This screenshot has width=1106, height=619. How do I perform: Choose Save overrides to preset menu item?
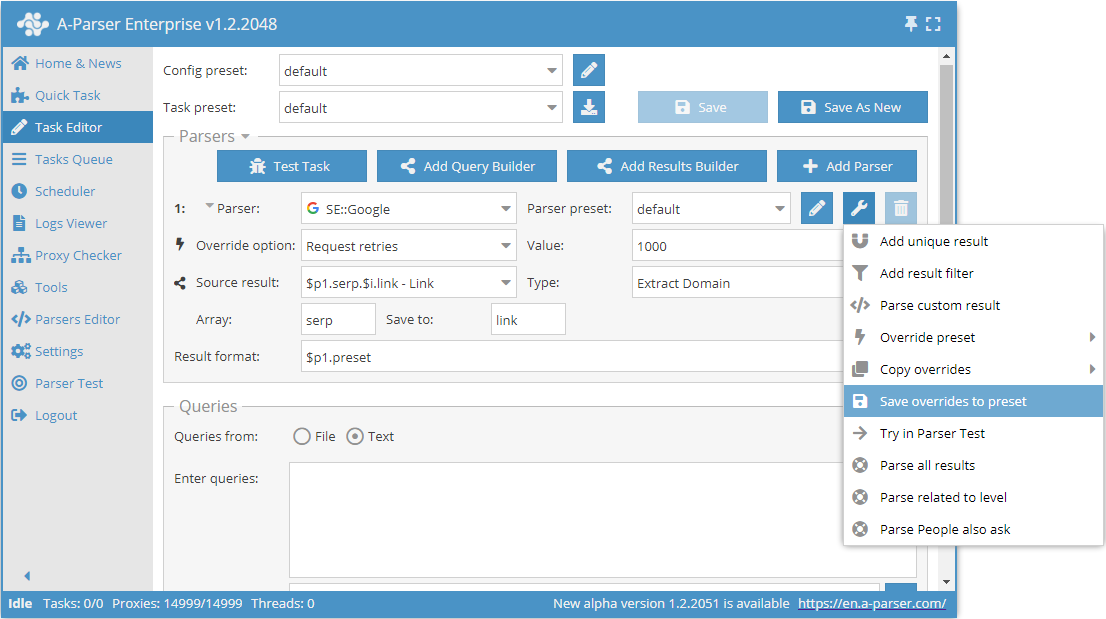(x=952, y=401)
